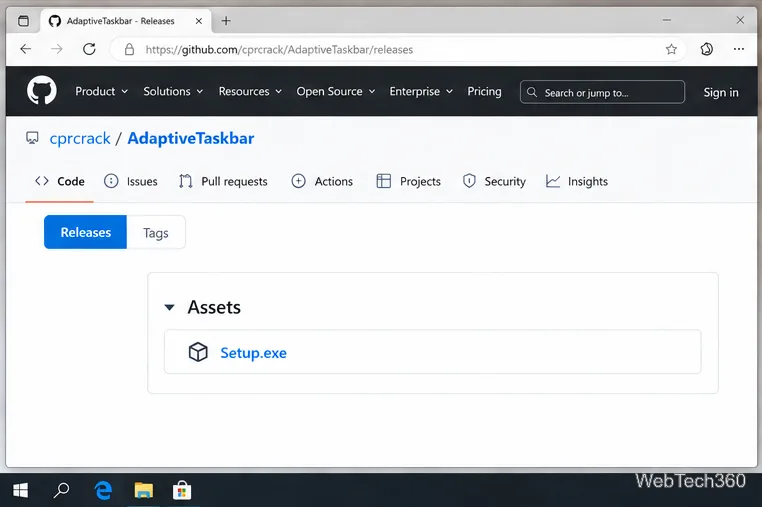Click the search magnifier icon in GitHub header

[532, 92]
